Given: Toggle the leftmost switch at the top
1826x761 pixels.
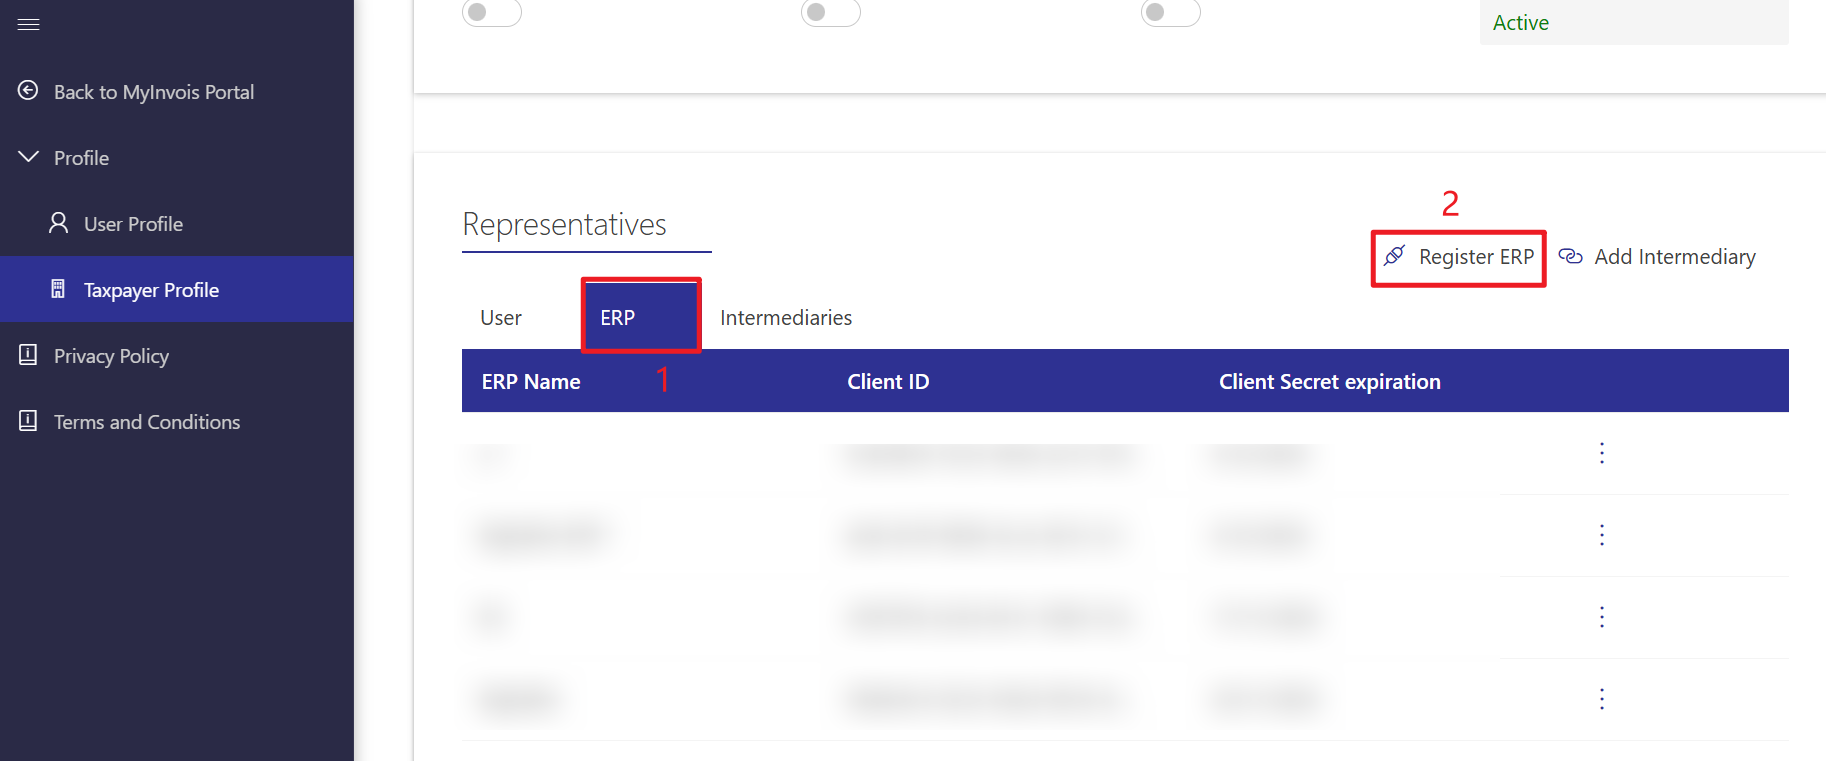Looking at the screenshot, I should click(x=491, y=12).
